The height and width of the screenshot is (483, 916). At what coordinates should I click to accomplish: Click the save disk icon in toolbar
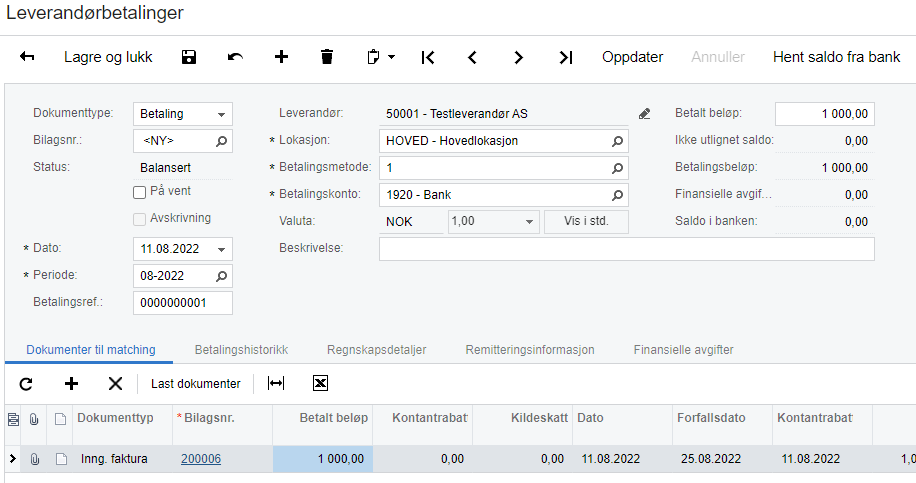[189, 57]
